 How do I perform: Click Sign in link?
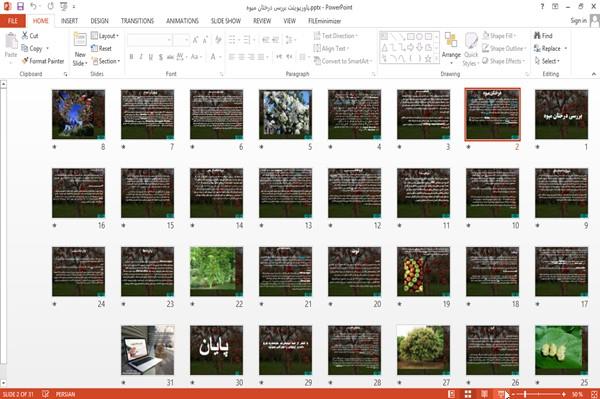tap(578, 21)
